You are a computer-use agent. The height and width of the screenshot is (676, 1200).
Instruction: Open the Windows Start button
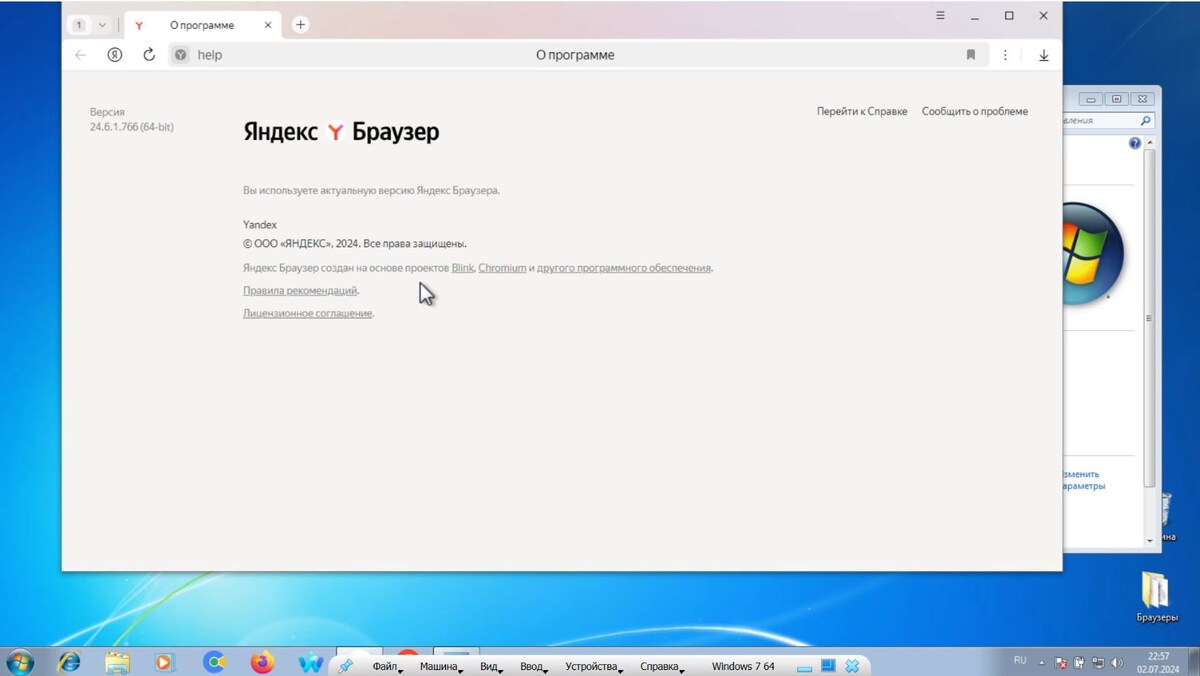tap(19, 662)
